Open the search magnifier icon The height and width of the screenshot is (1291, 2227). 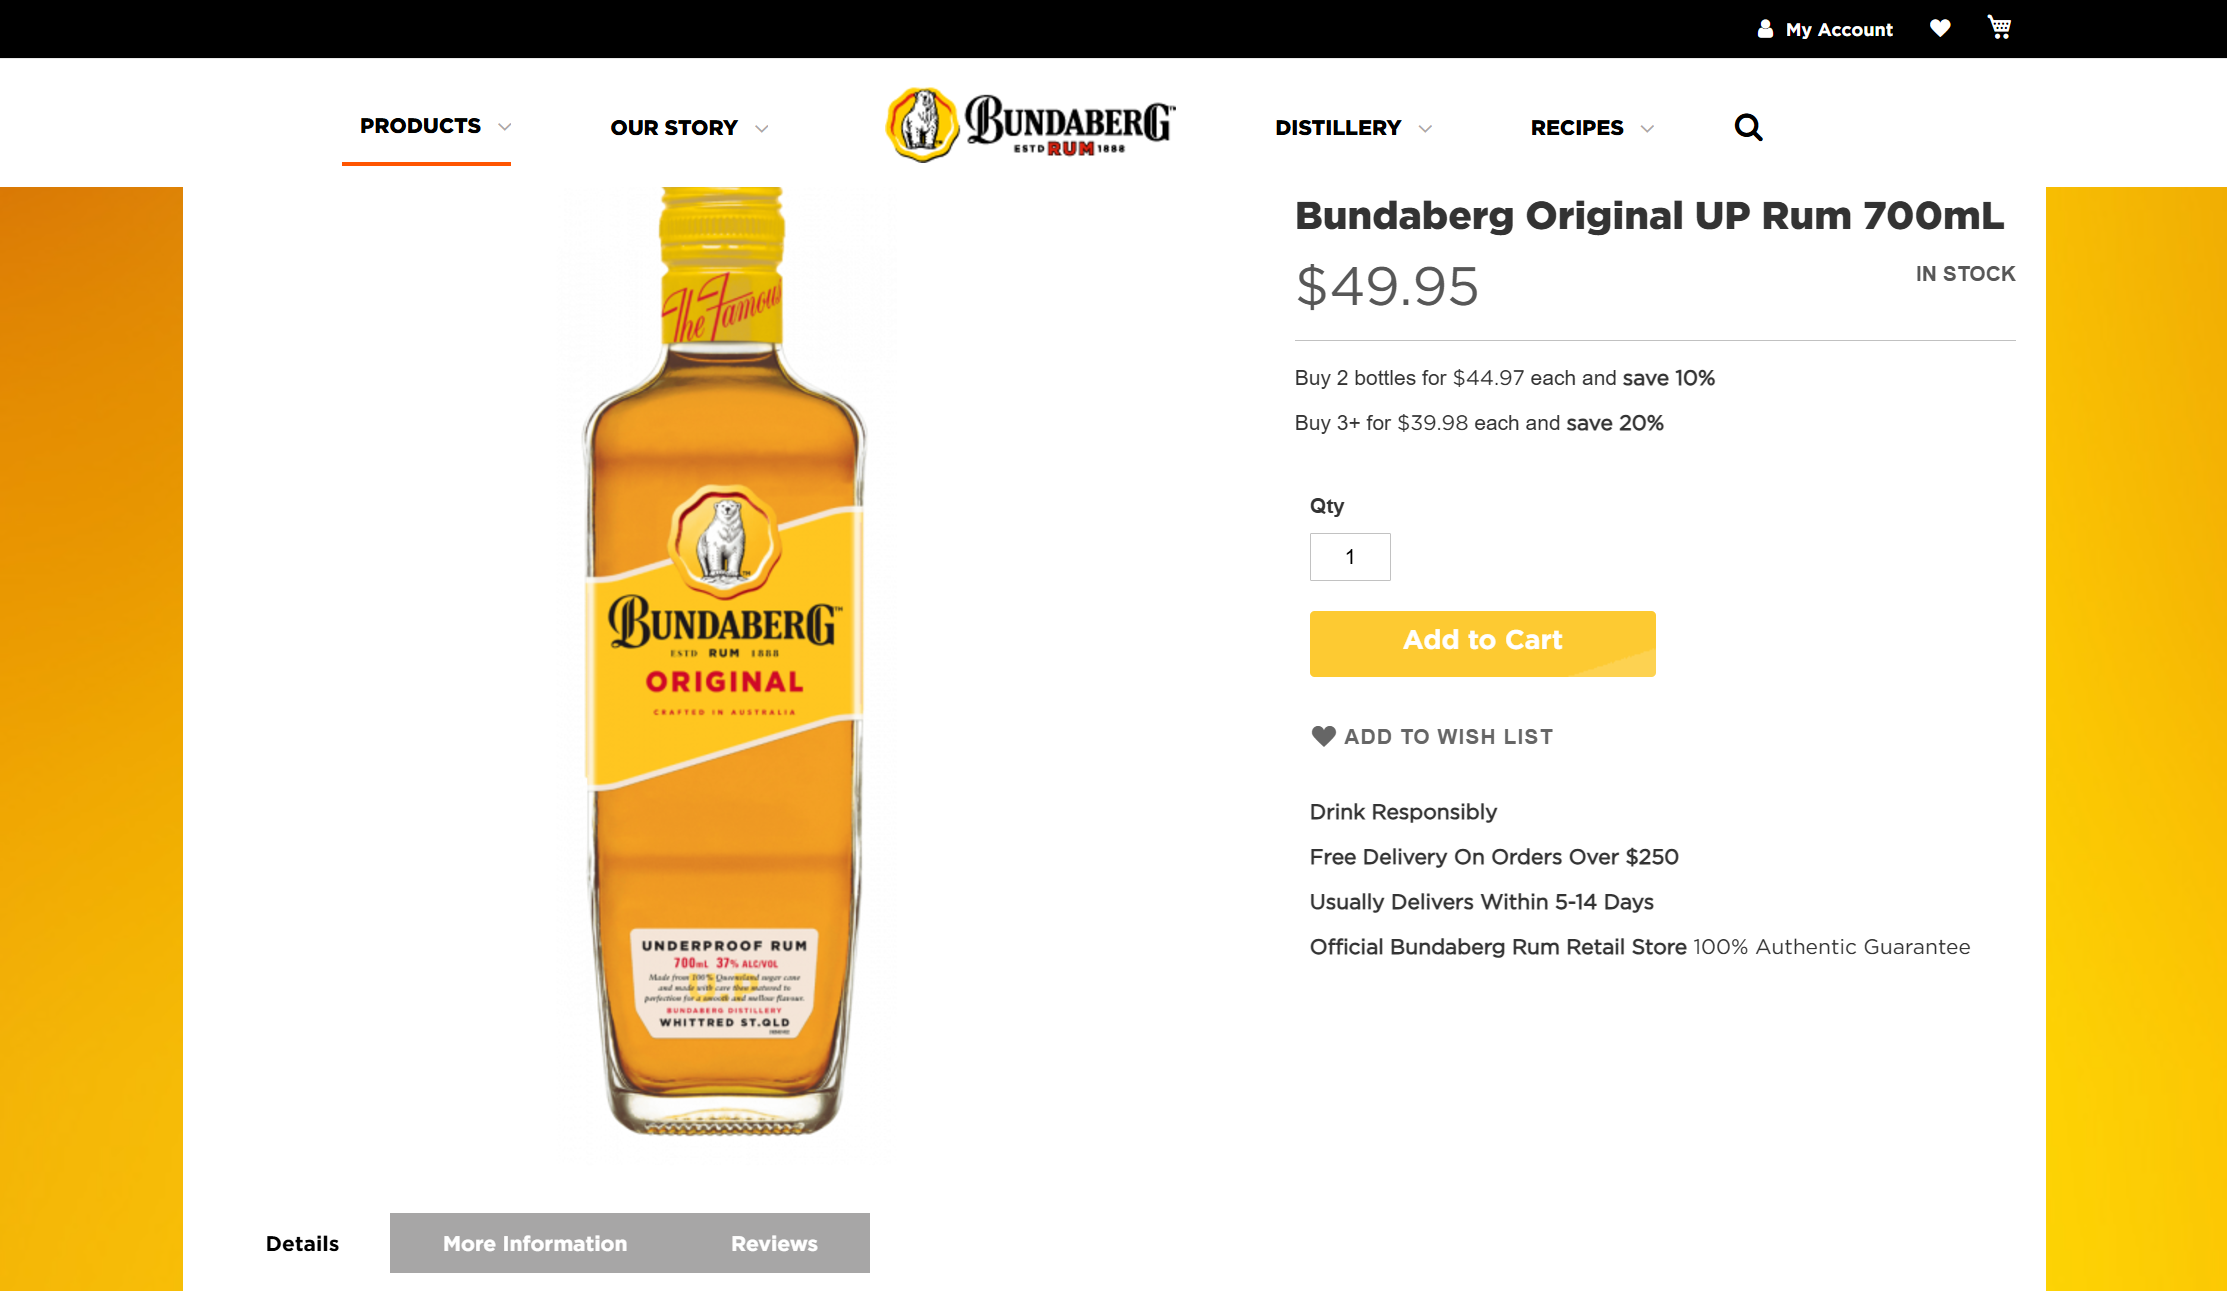click(1748, 127)
